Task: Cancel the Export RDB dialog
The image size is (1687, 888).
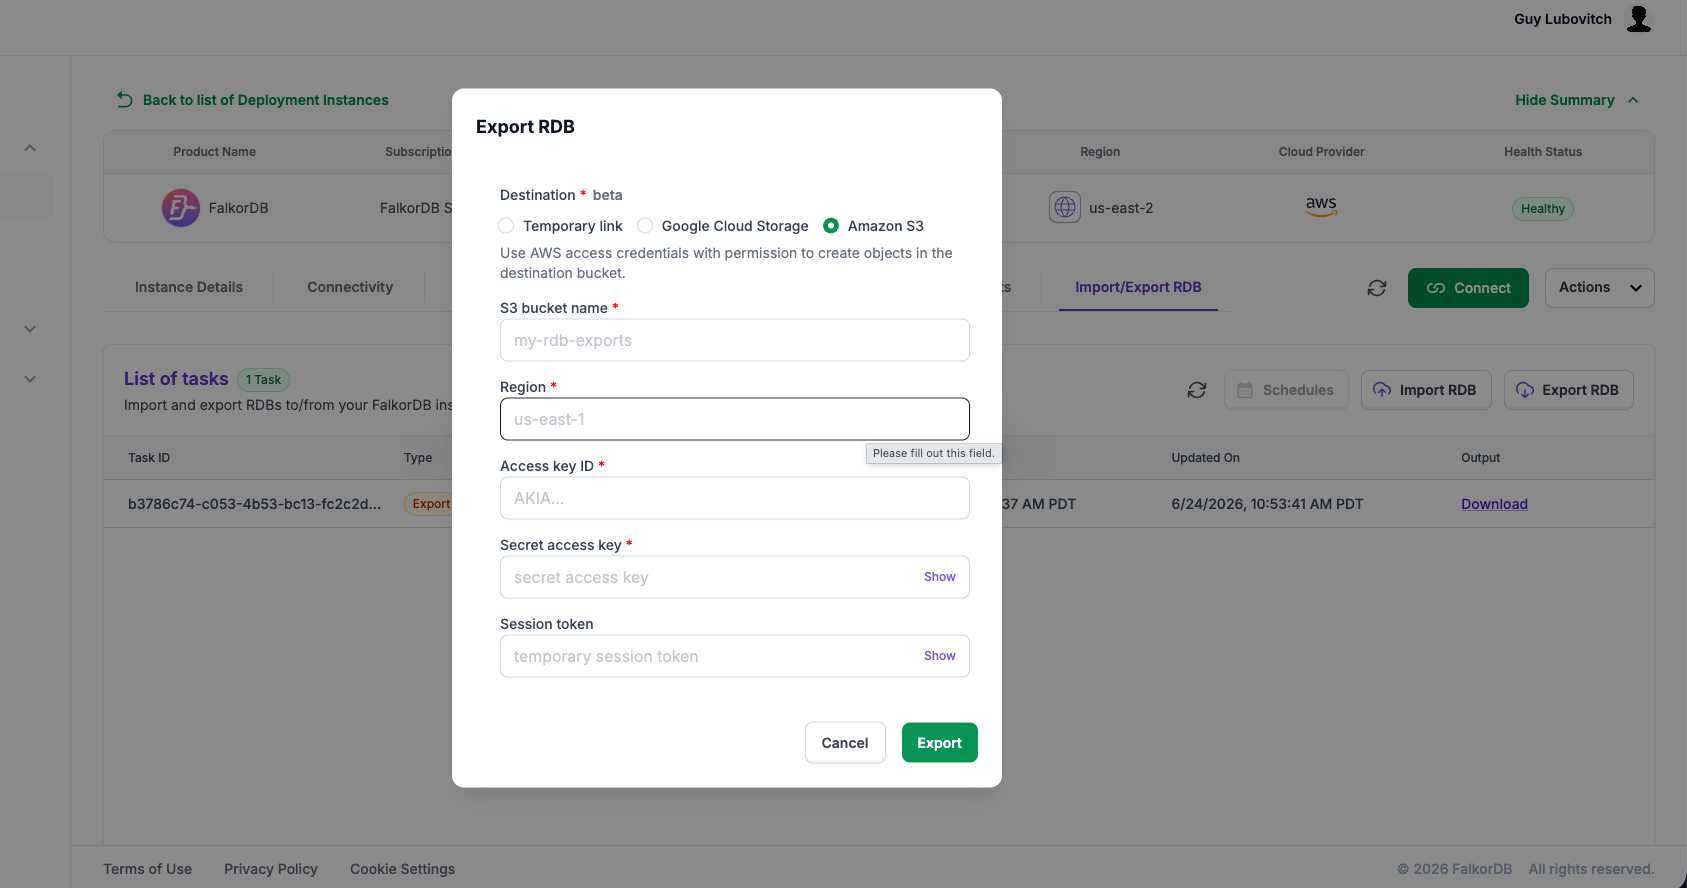Action: tap(845, 743)
